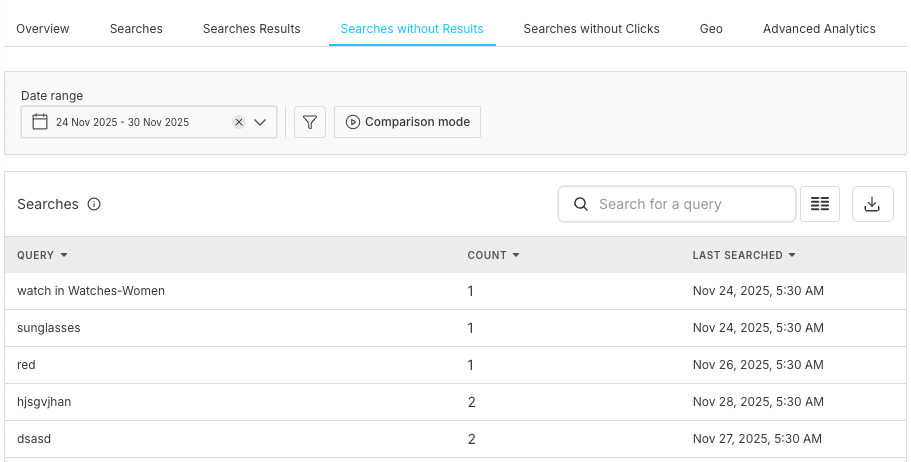This screenshot has width=911, height=462.
Task: Expand the date range dropdown chevron
Action: coord(260,122)
